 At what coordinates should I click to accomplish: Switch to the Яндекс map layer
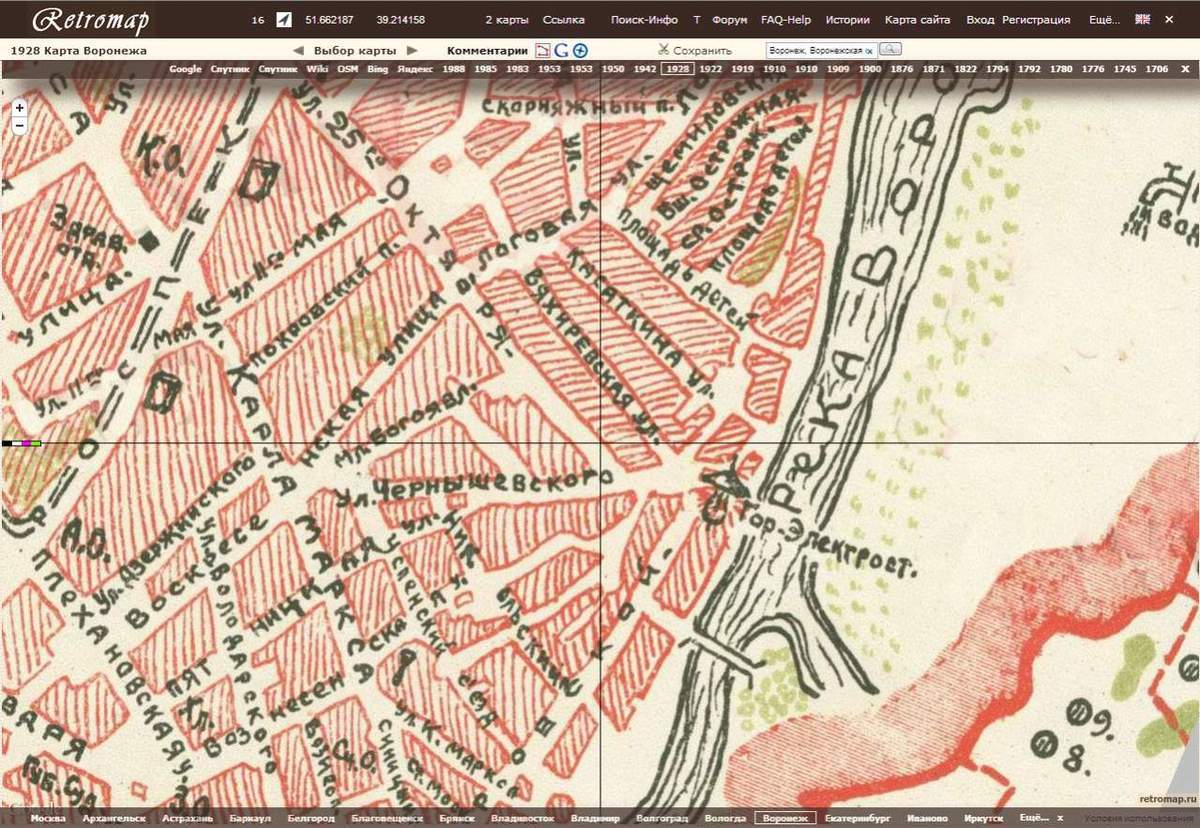415,69
